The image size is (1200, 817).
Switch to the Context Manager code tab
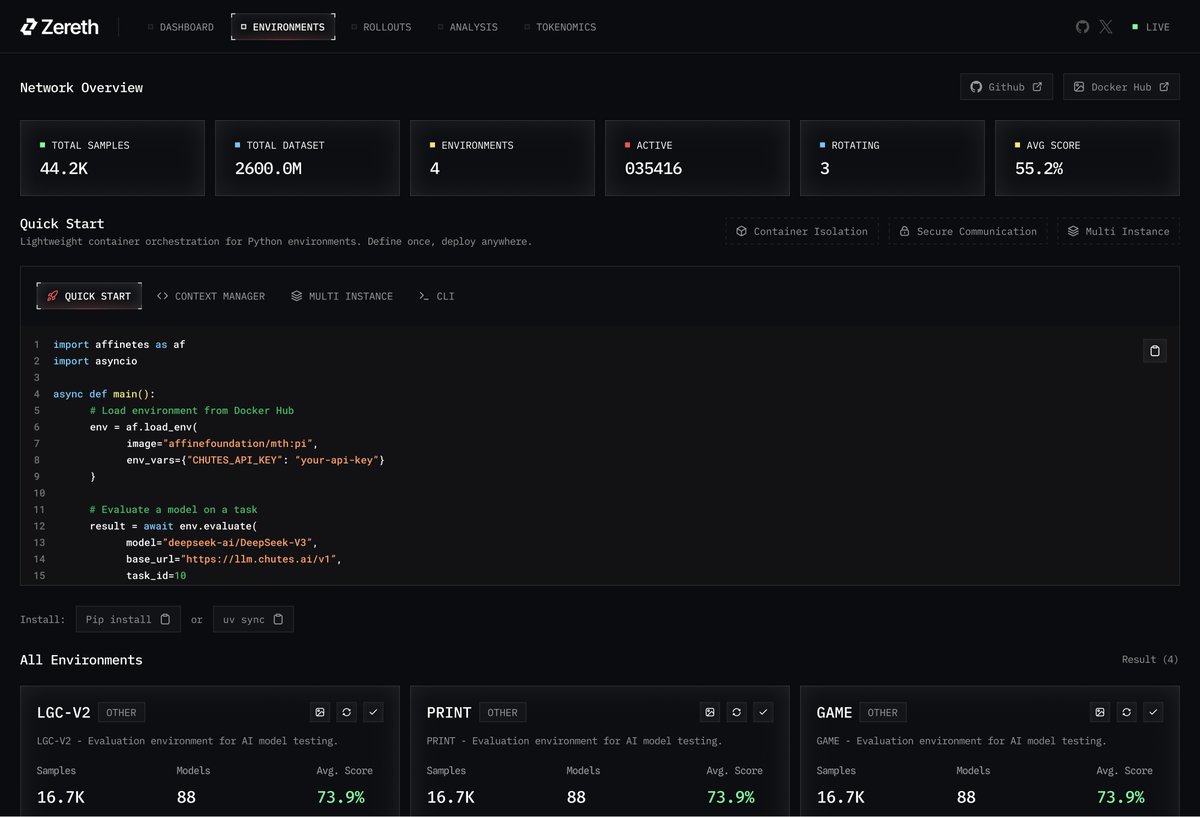[x=211, y=296]
